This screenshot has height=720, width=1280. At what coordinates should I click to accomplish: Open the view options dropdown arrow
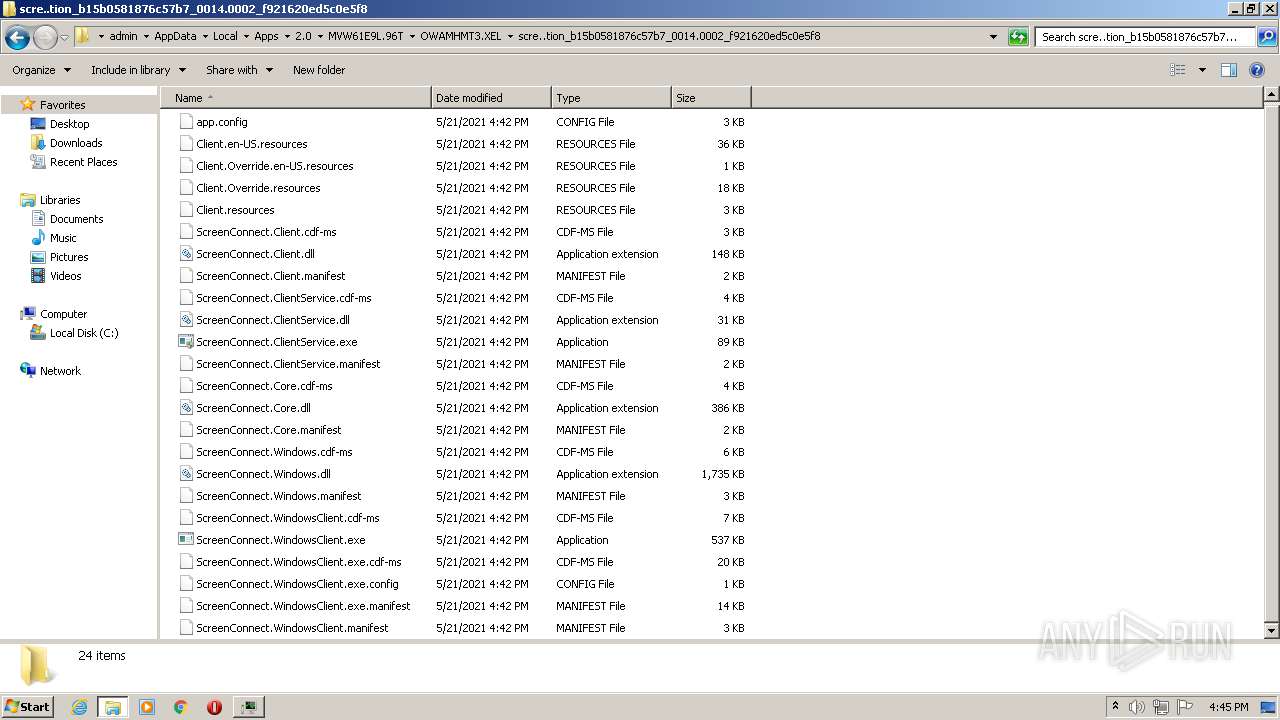pyautogui.click(x=1202, y=70)
